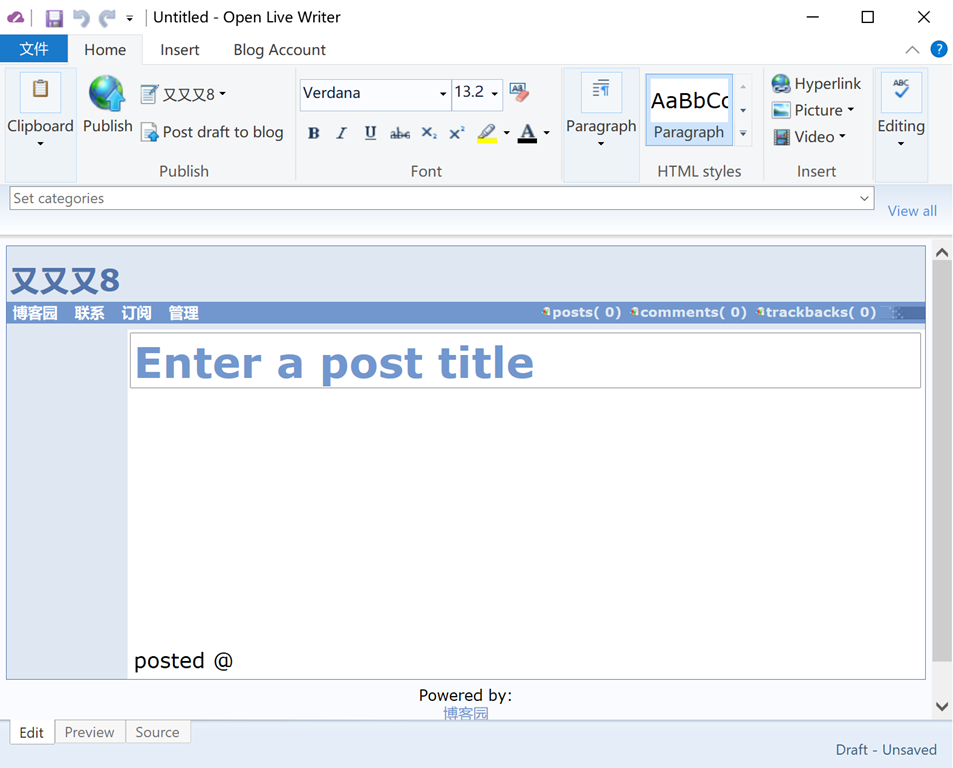Switch to the Preview view tab
Image resolution: width=953 pixels, height=768 pixels.
(89, 732)
